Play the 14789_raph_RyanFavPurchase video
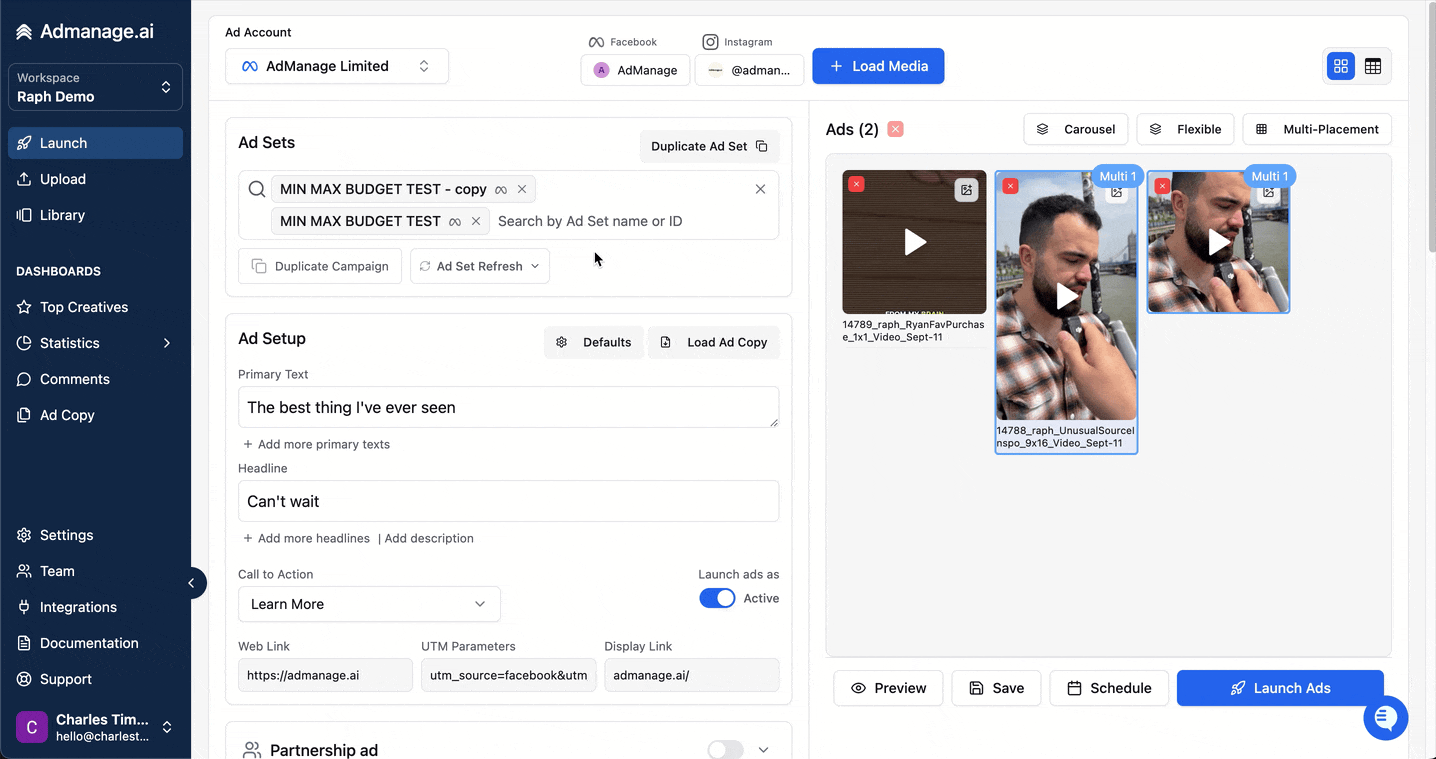Image resolution: width=1436 pixels, height=759 pixels. coord(915,242)
